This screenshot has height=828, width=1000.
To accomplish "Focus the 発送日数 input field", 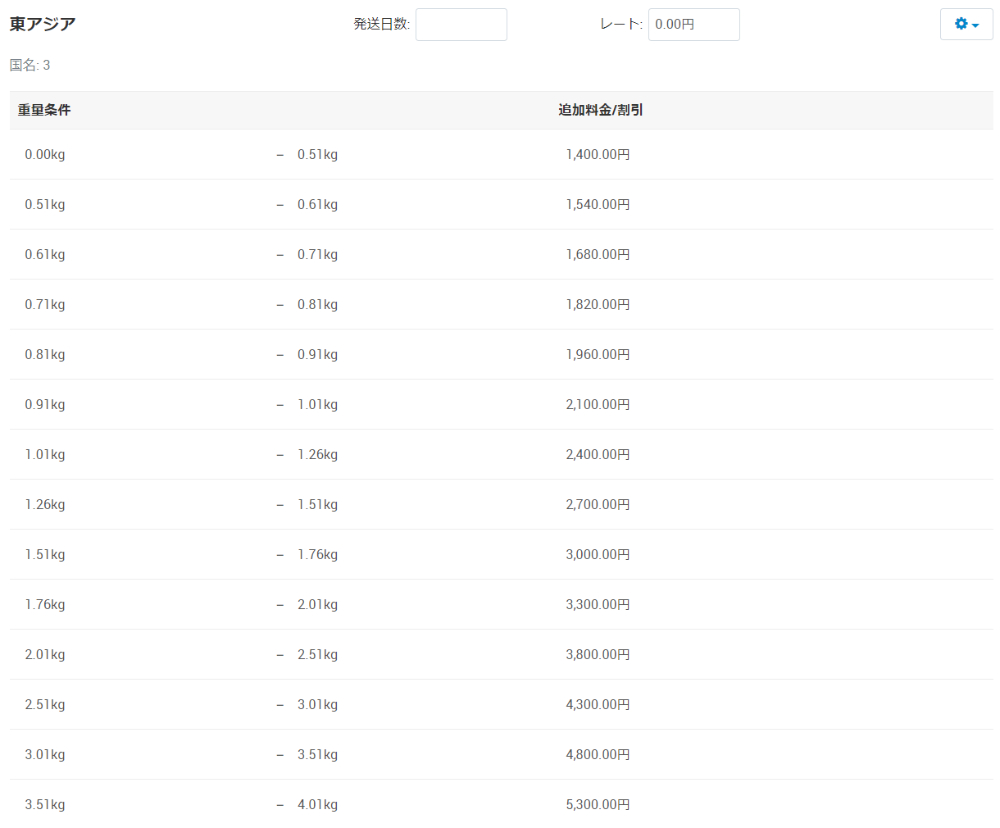I will pyautogui.click(x=461, y=24).
